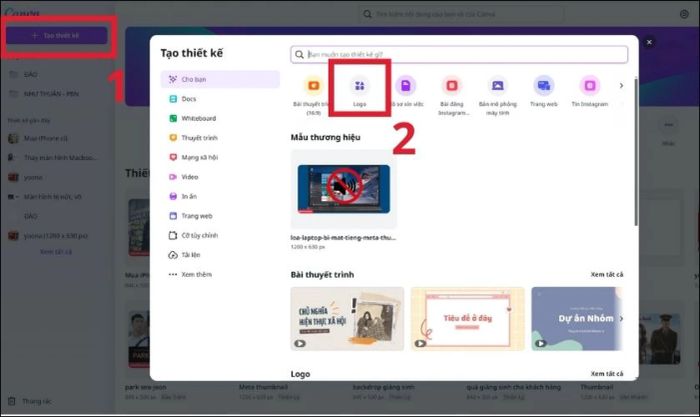Choose the Bài thuyết trình (16:9) icon

(x=313, y=86)
